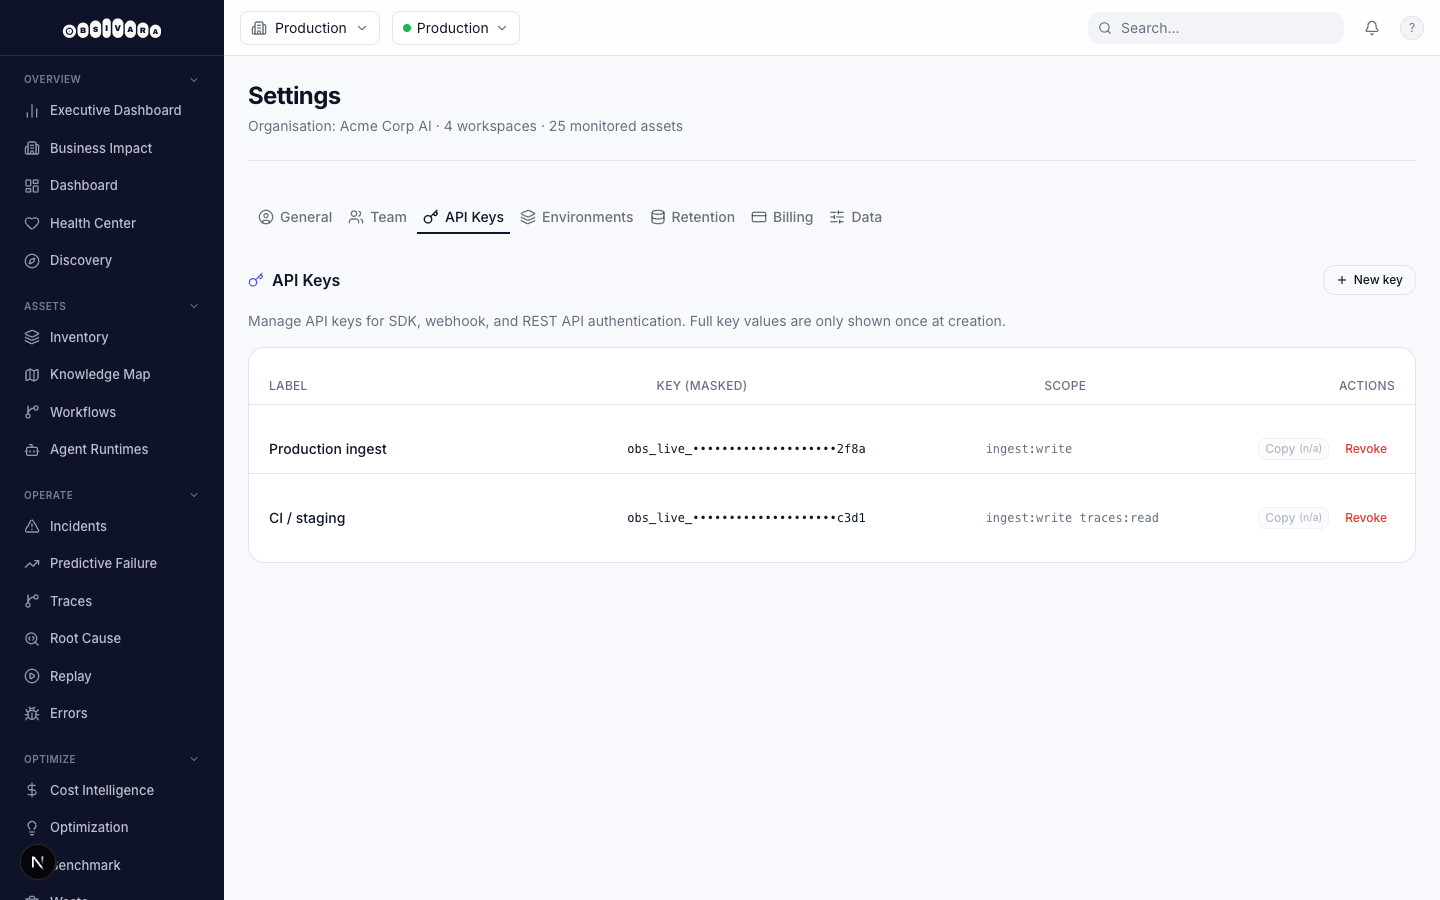Open the Billing tab

(782, 217)
